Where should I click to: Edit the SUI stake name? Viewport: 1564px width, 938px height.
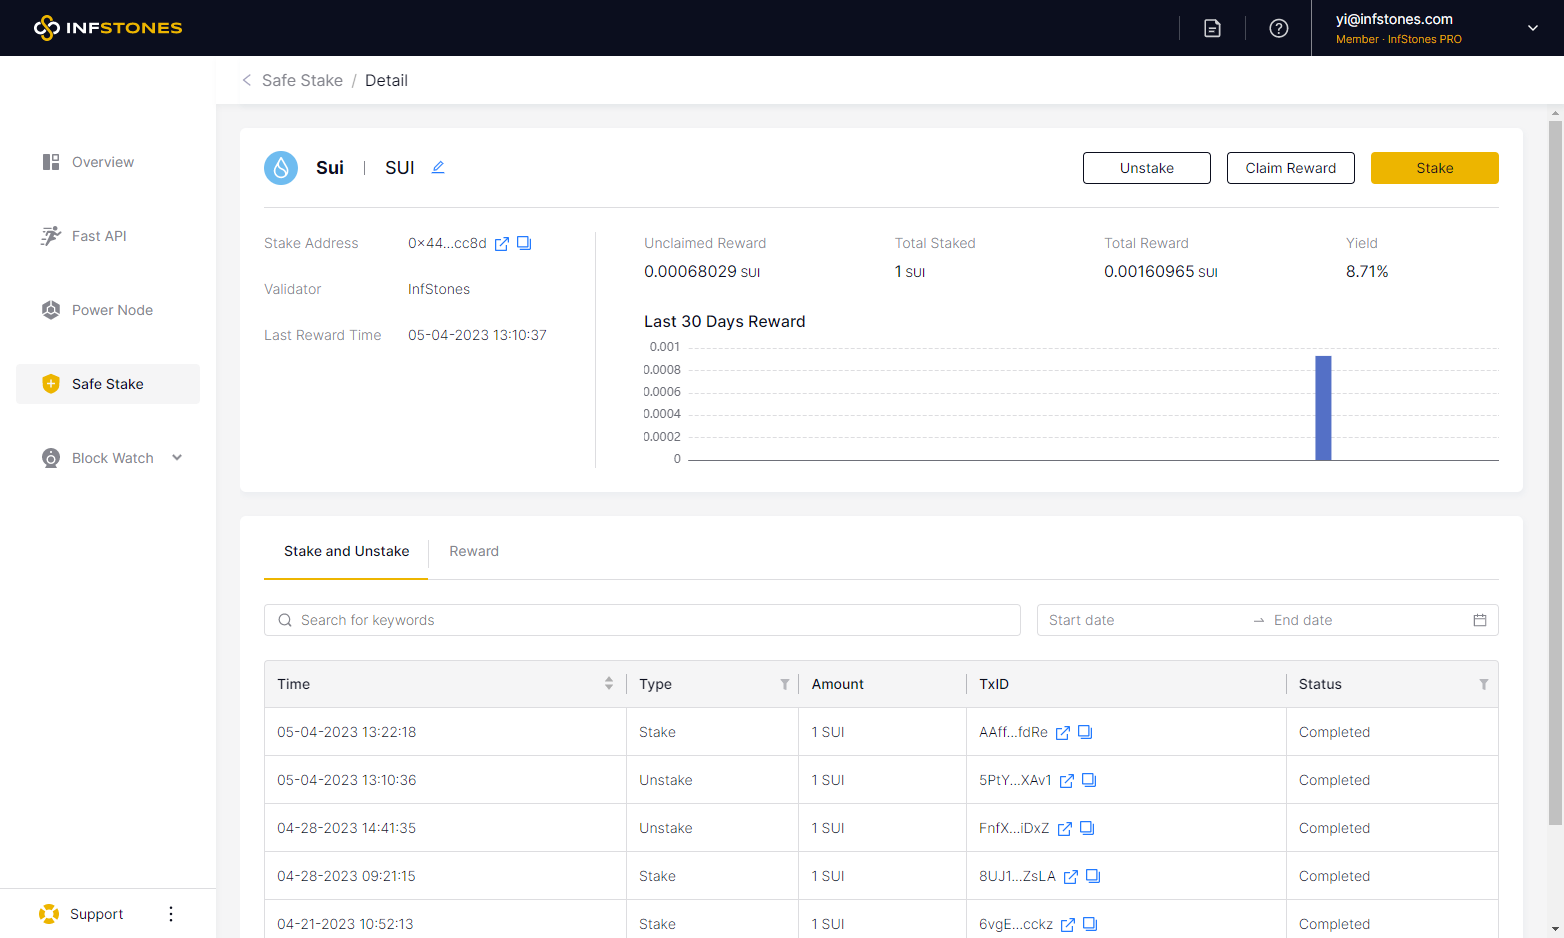coord(438,168)
